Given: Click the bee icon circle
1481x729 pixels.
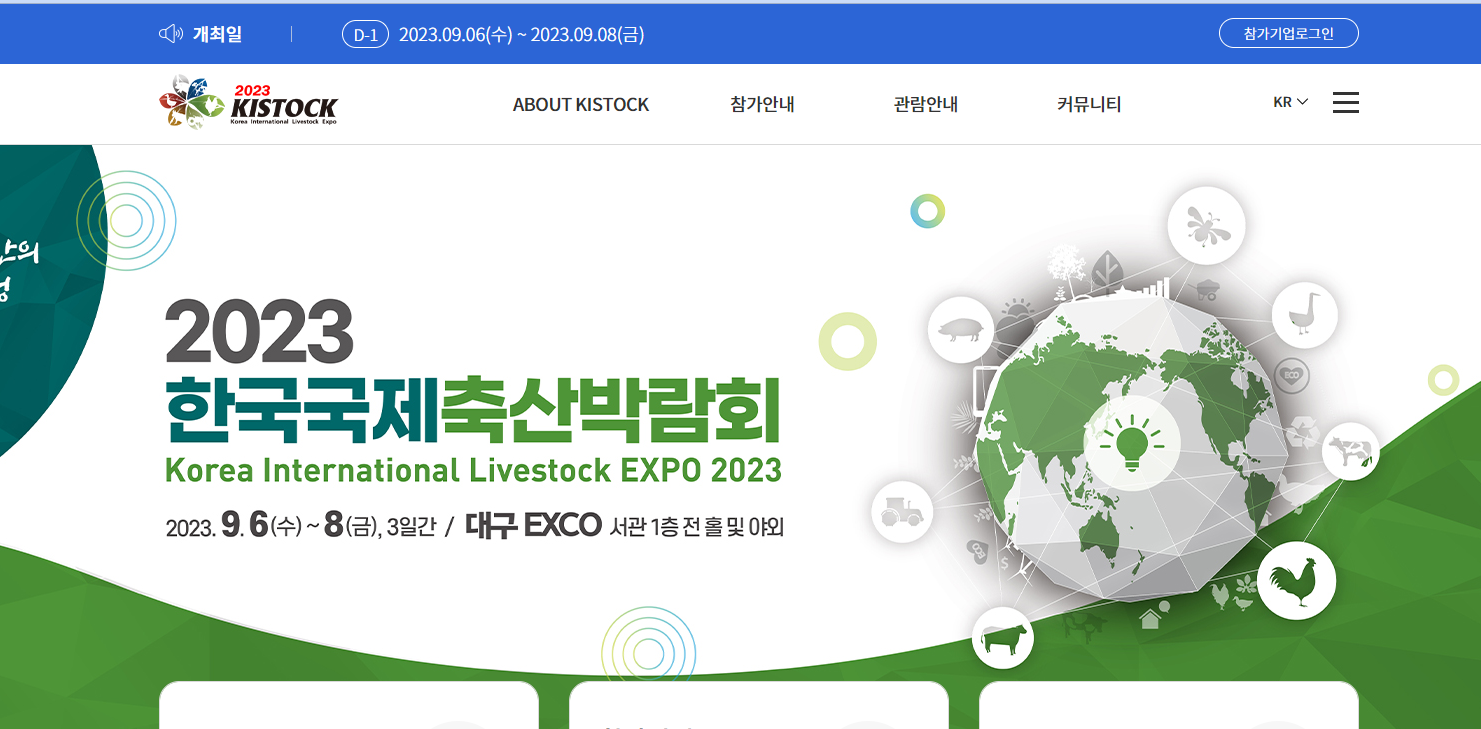Looking at the screenshot, I should click(x=1206, y=226).
